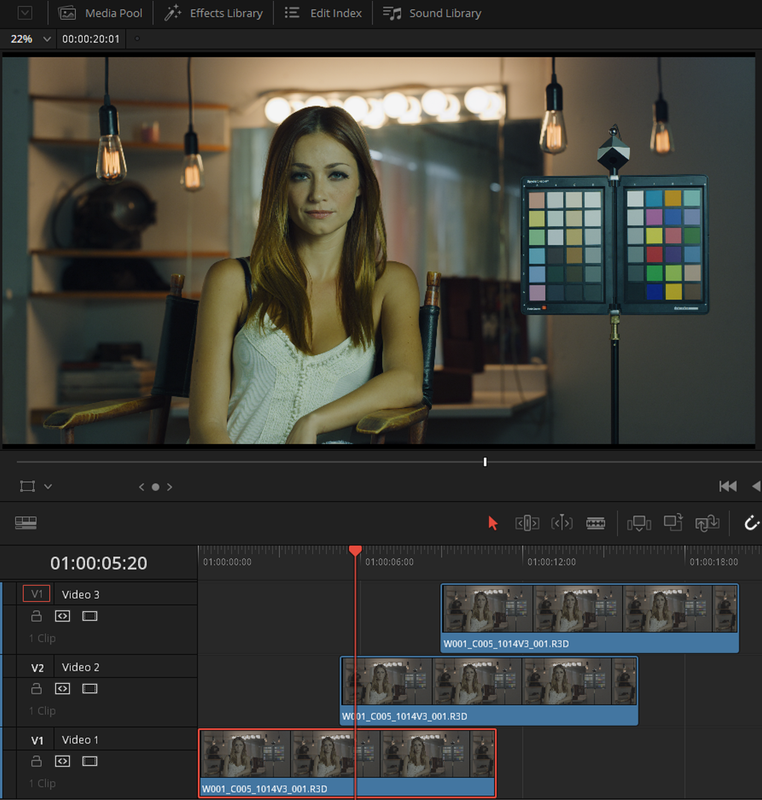Go to previous keyframe marker arrow
This screenshot has width=762, height=800.
click(142, 487)
